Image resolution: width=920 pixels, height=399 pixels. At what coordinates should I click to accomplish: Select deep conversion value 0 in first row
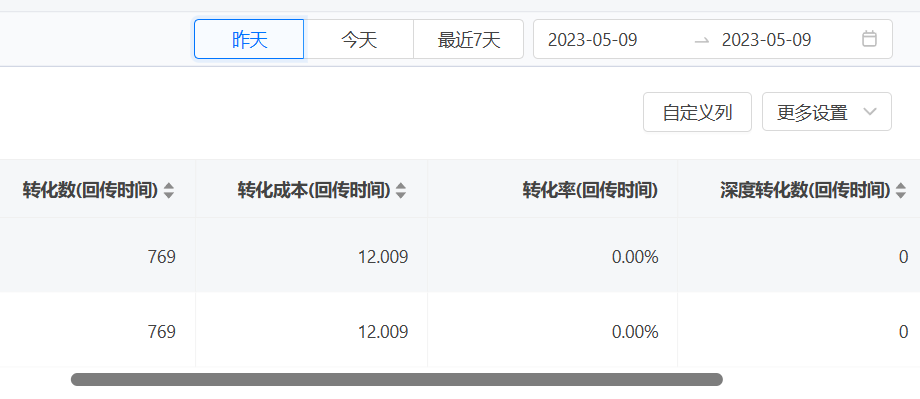[904, 256]
